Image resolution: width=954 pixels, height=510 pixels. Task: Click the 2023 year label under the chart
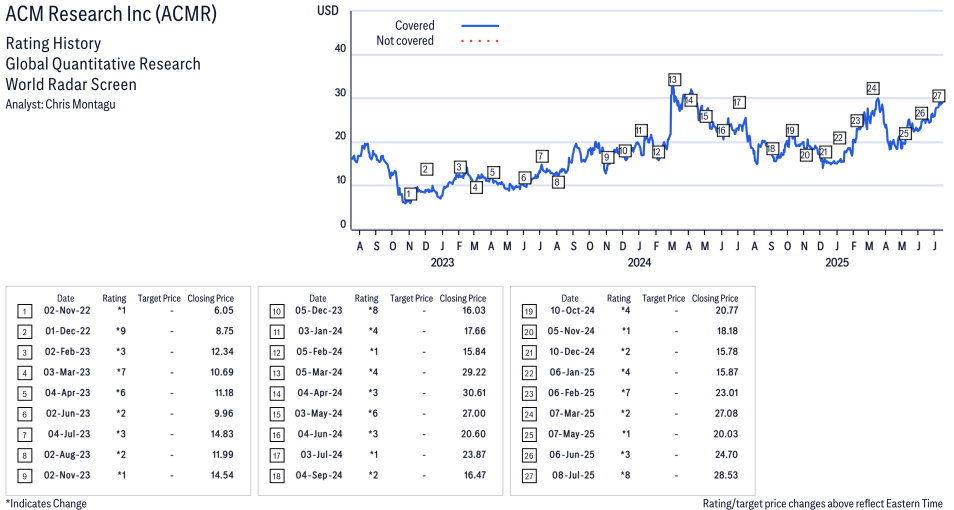[442, 262]
